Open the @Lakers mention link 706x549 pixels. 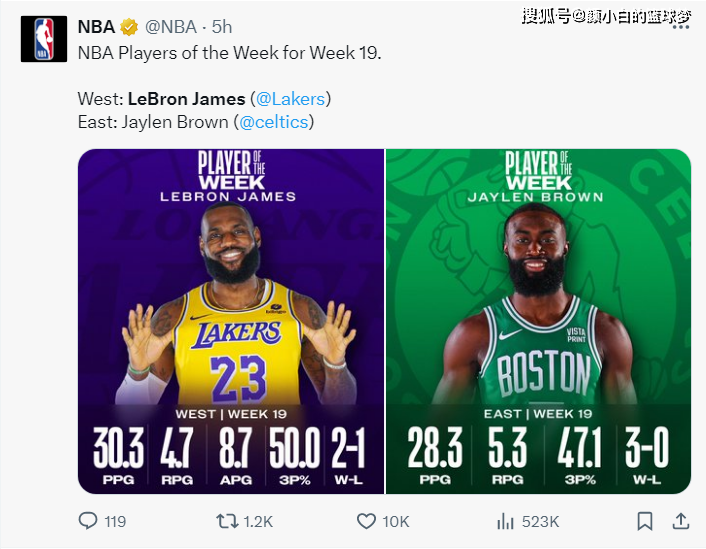[290, 99]
